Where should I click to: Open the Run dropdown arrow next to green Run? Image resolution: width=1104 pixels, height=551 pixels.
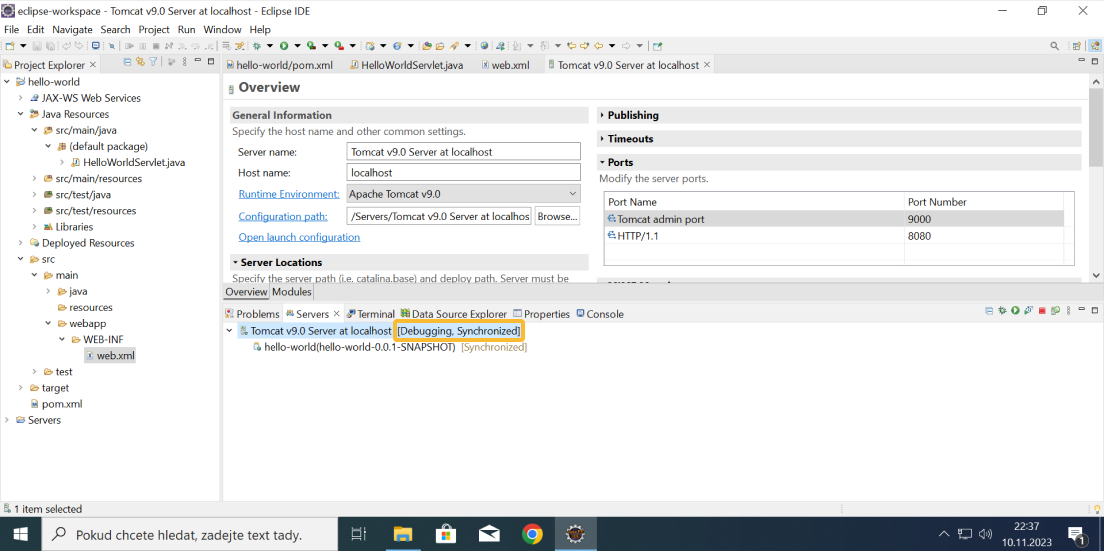pyautogui.click(x=297, y=46)
